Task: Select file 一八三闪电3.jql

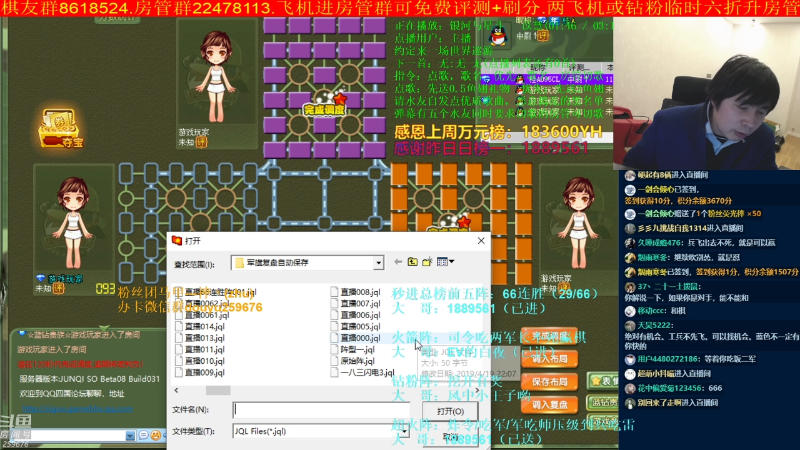Action: point(362,372)
